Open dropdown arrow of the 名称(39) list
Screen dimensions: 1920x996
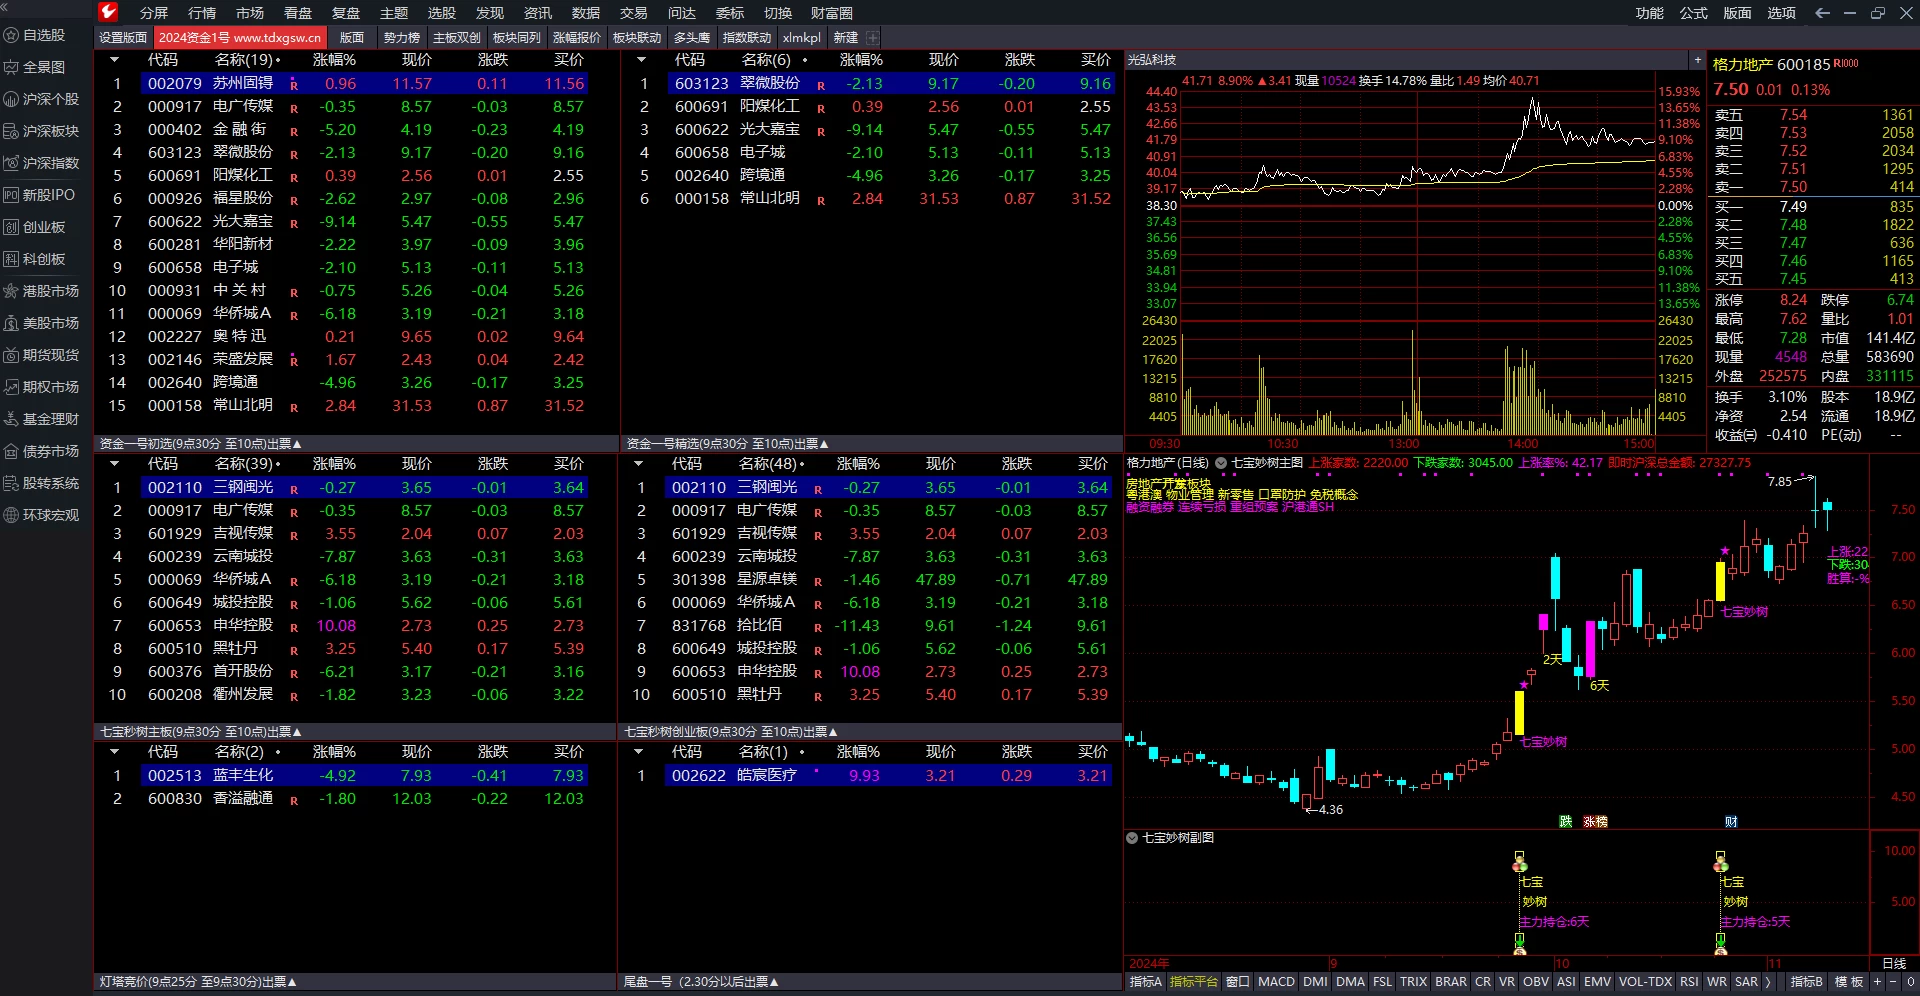click(x=114, y=464)
